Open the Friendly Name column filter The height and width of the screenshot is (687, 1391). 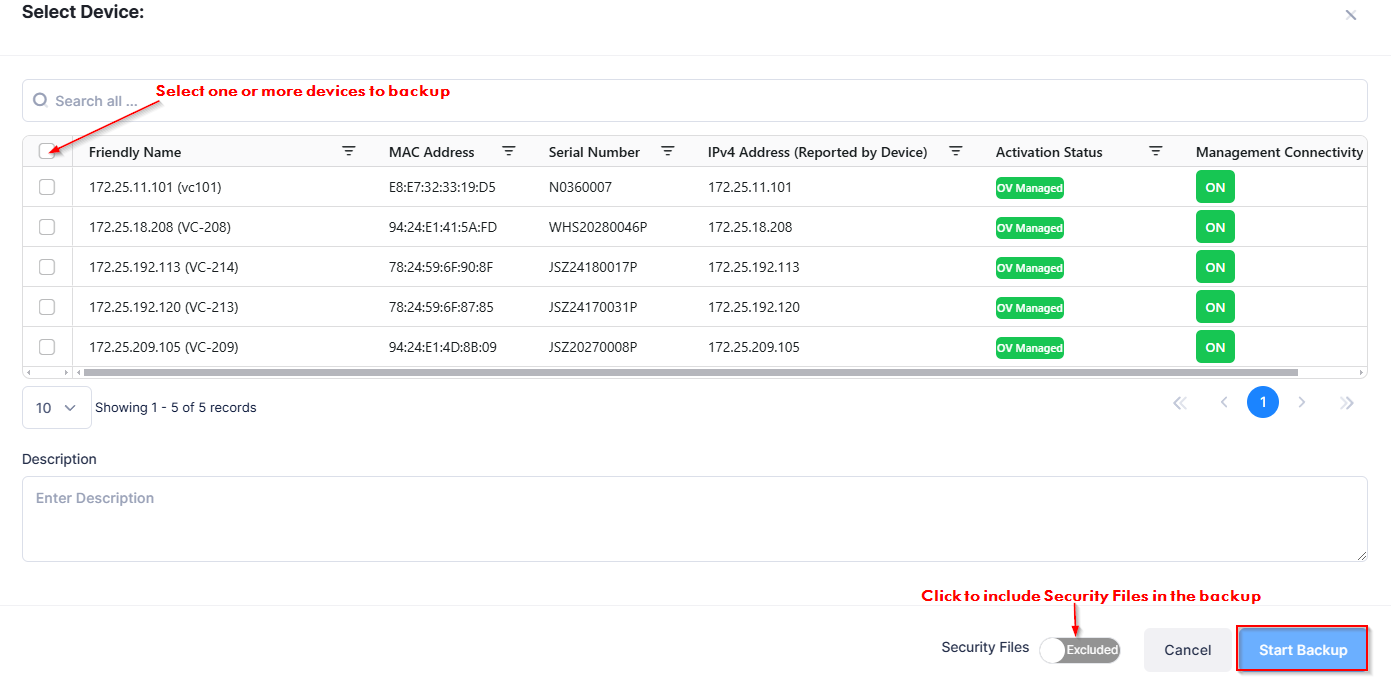[x=349, y=151]
